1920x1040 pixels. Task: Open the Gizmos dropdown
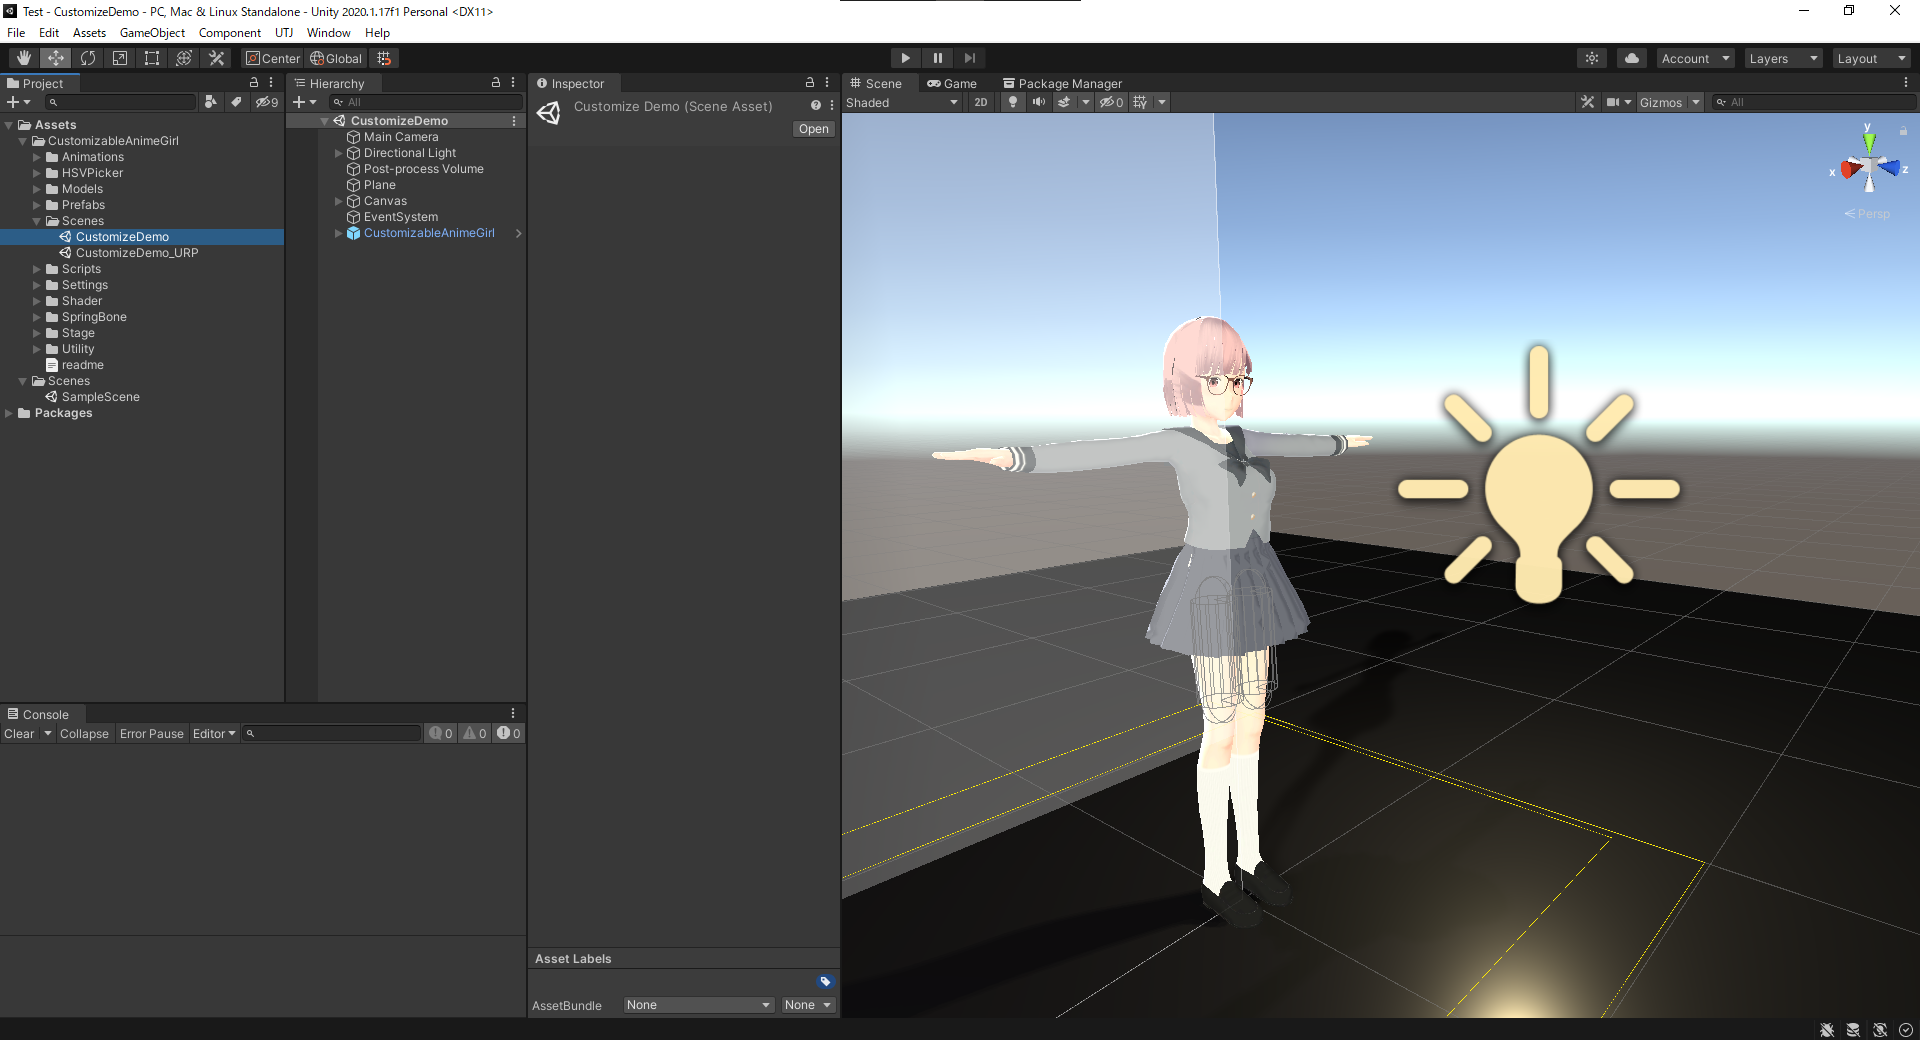point(1669,102)
